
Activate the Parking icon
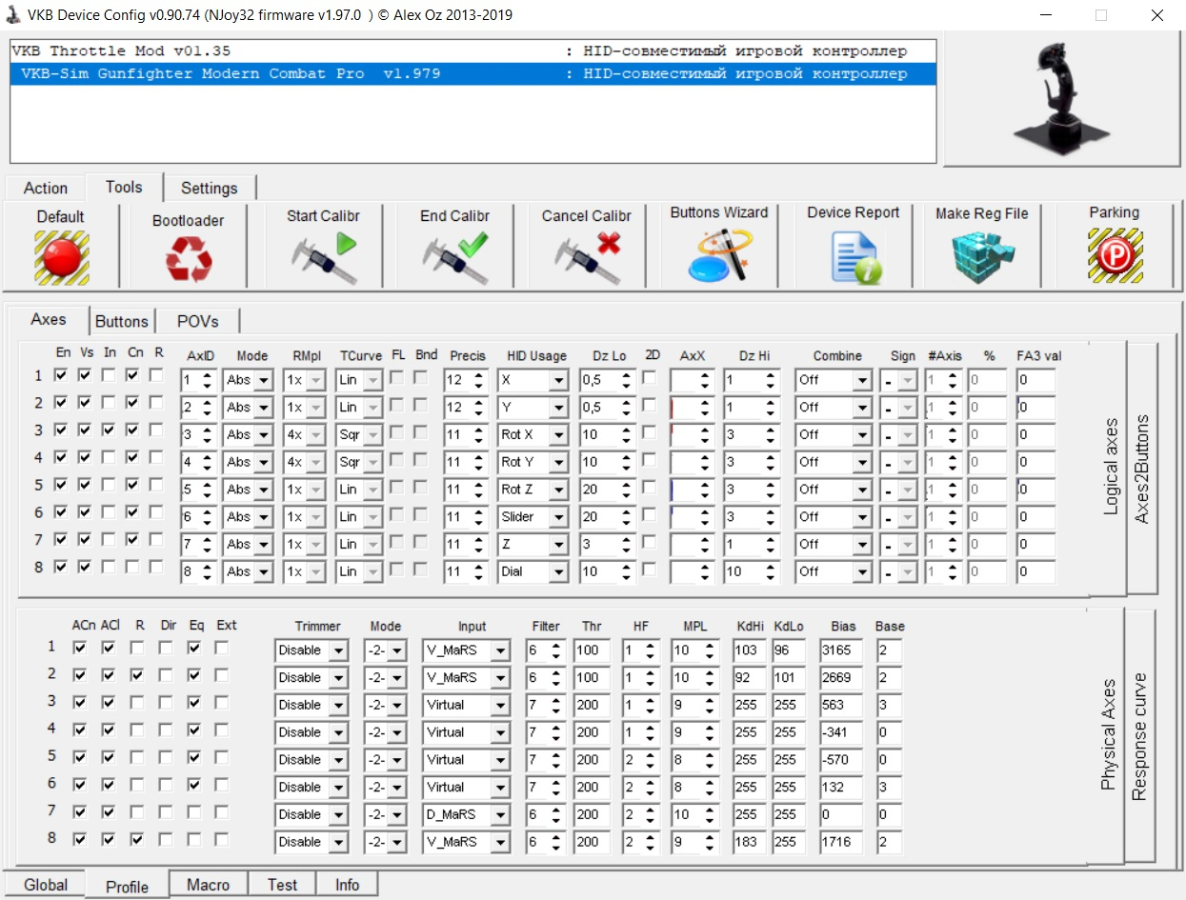(x=1114, y=257)
